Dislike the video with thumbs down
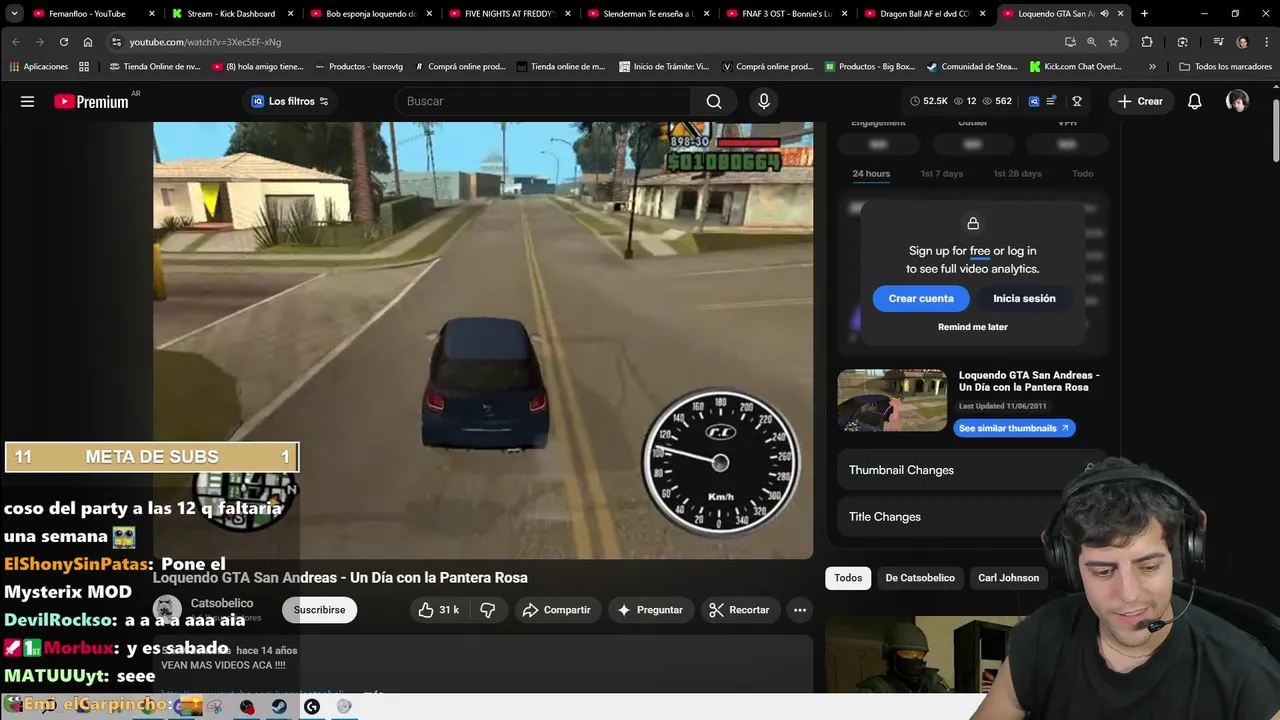This screenshot has height=720, width=1280. click(x=488, y=610)
